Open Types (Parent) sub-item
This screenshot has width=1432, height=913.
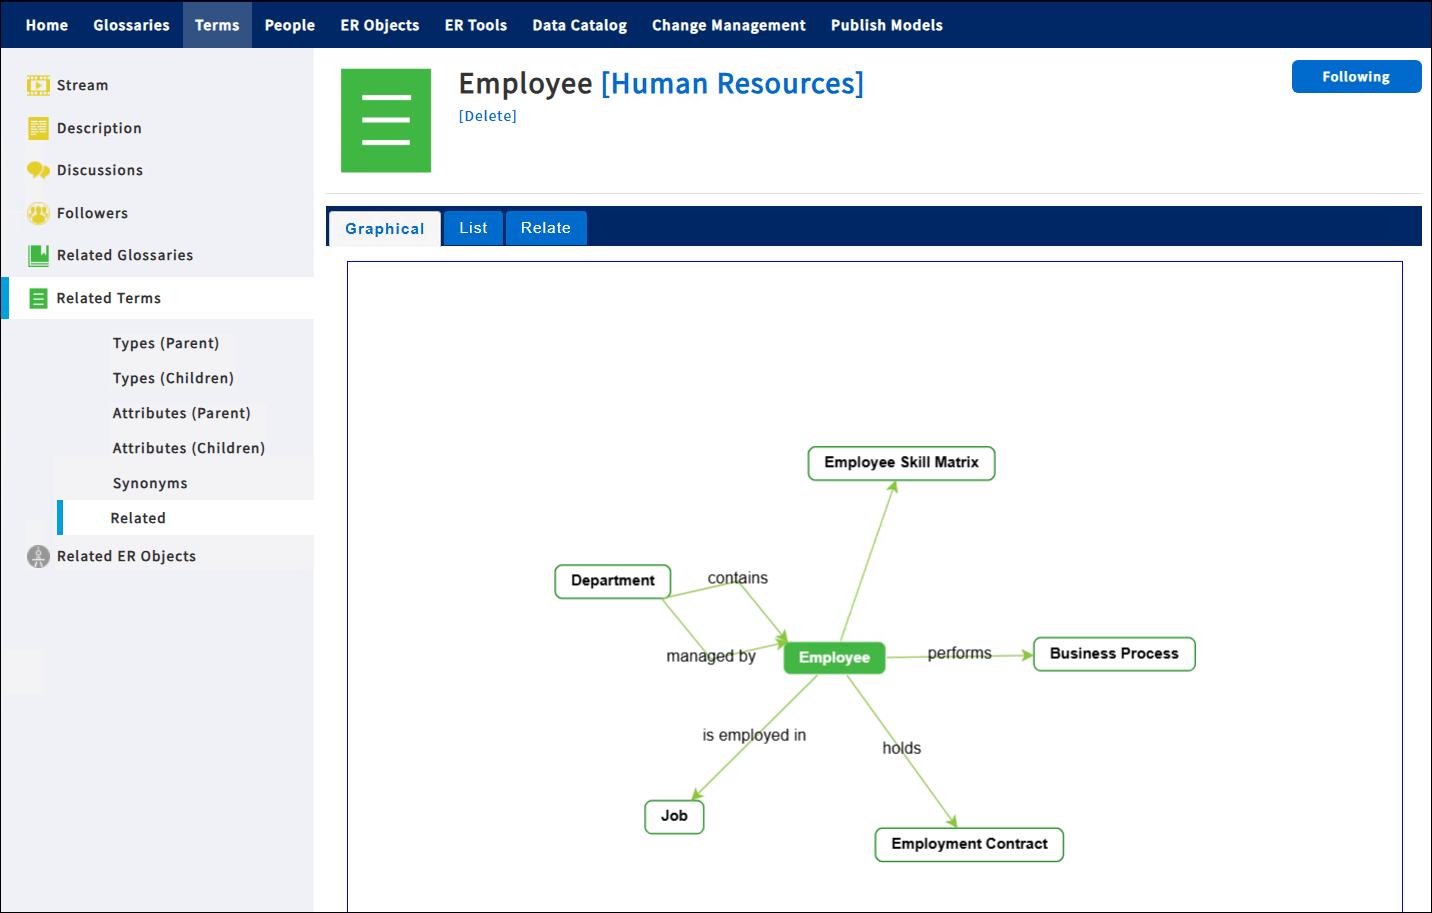(166, 343)
